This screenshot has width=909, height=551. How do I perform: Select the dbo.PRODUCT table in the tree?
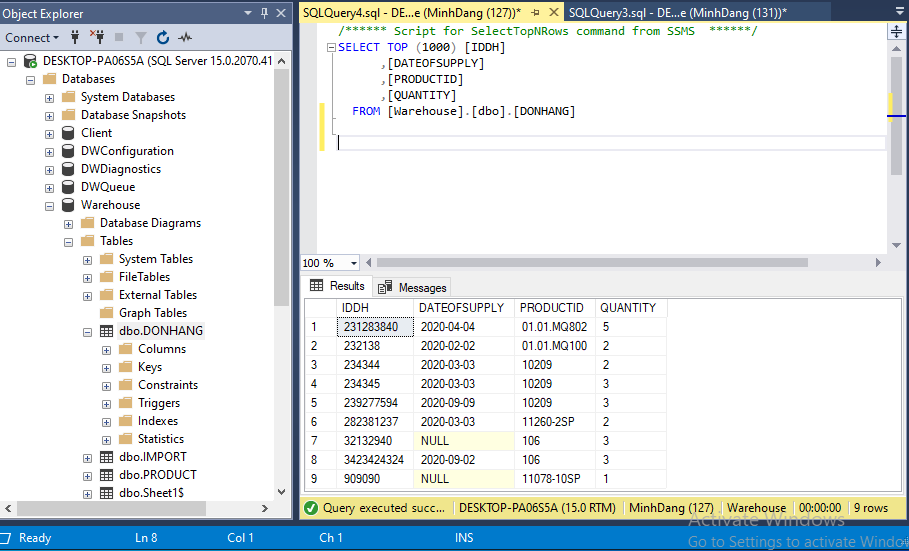click(x=157, y=475)
